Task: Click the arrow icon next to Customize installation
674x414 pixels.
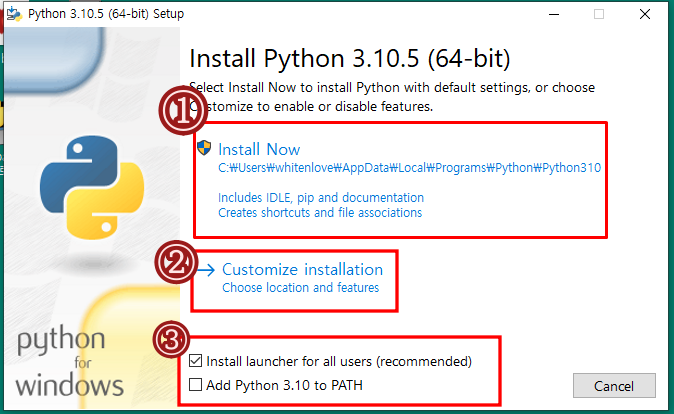Action: [206, 270]
